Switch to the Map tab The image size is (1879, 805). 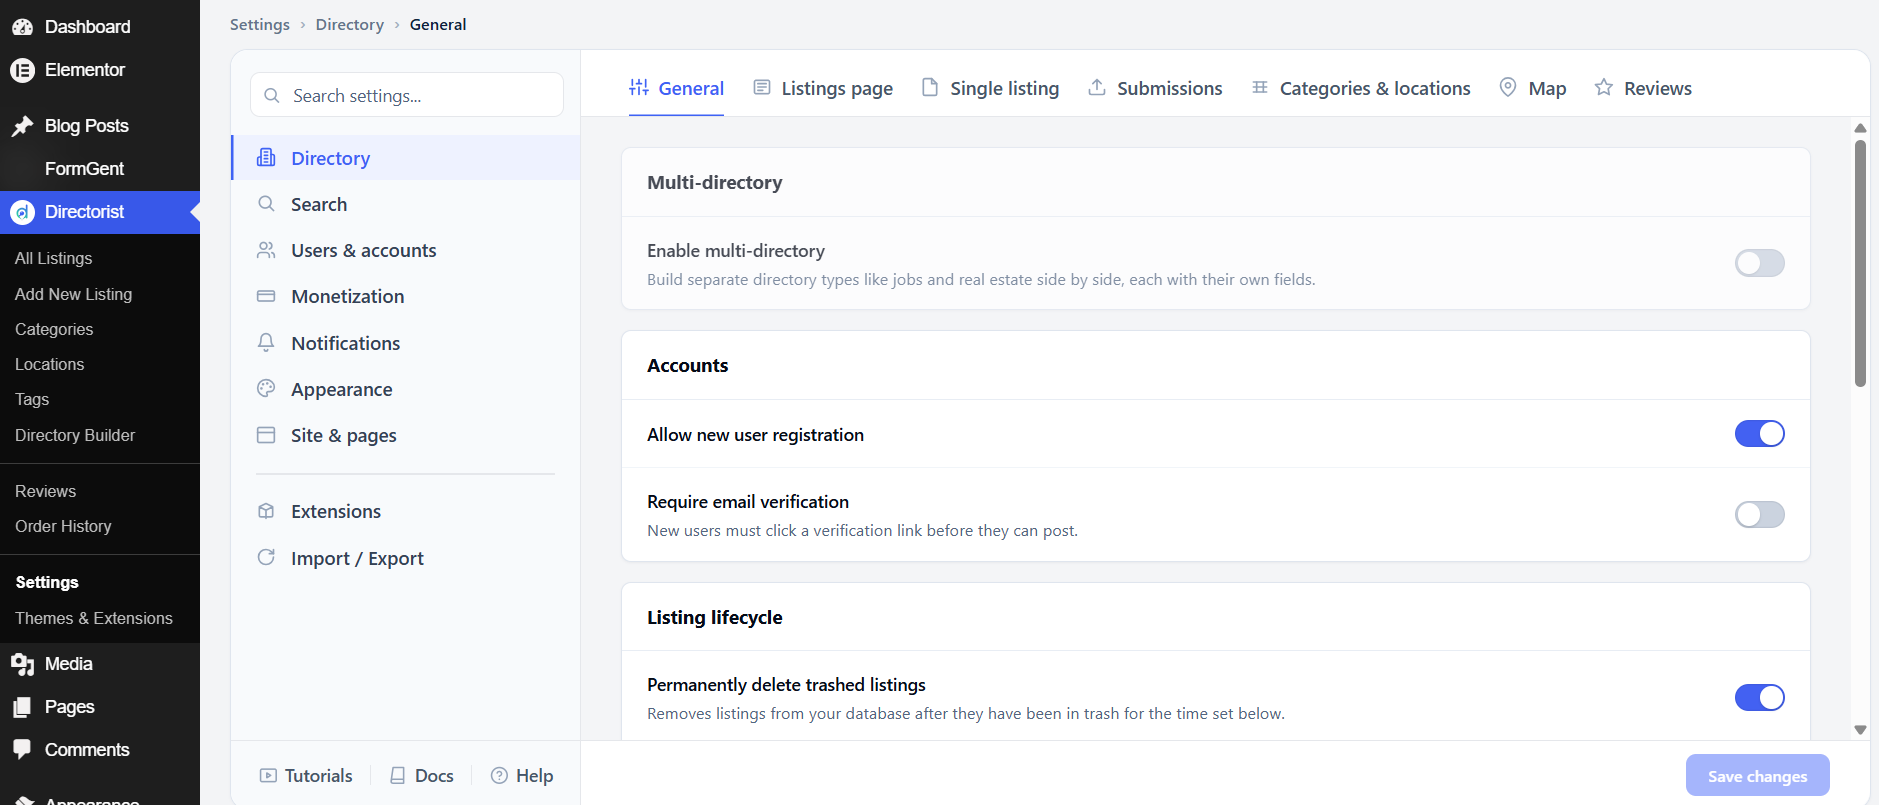pos(1533,88)
